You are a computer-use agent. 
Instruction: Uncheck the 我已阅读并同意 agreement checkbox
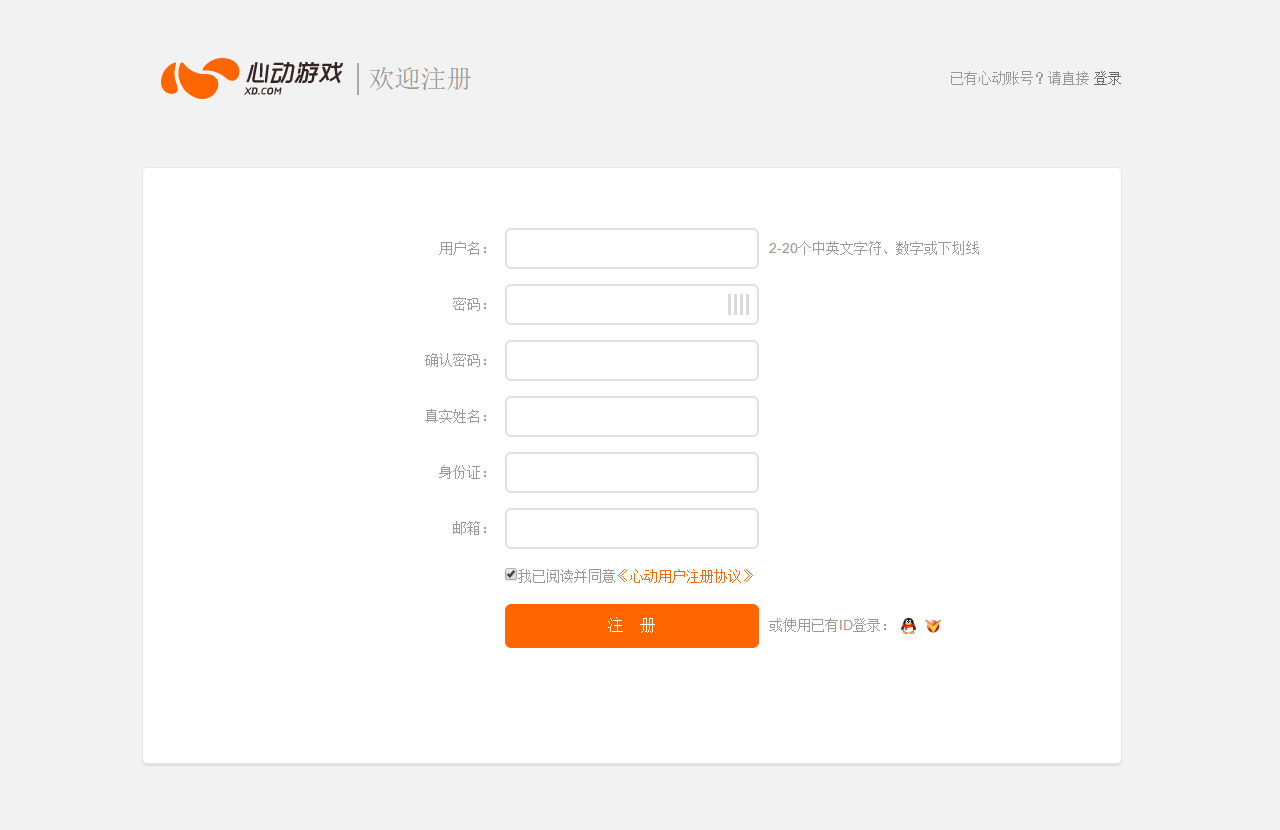(x=511, y=574)
